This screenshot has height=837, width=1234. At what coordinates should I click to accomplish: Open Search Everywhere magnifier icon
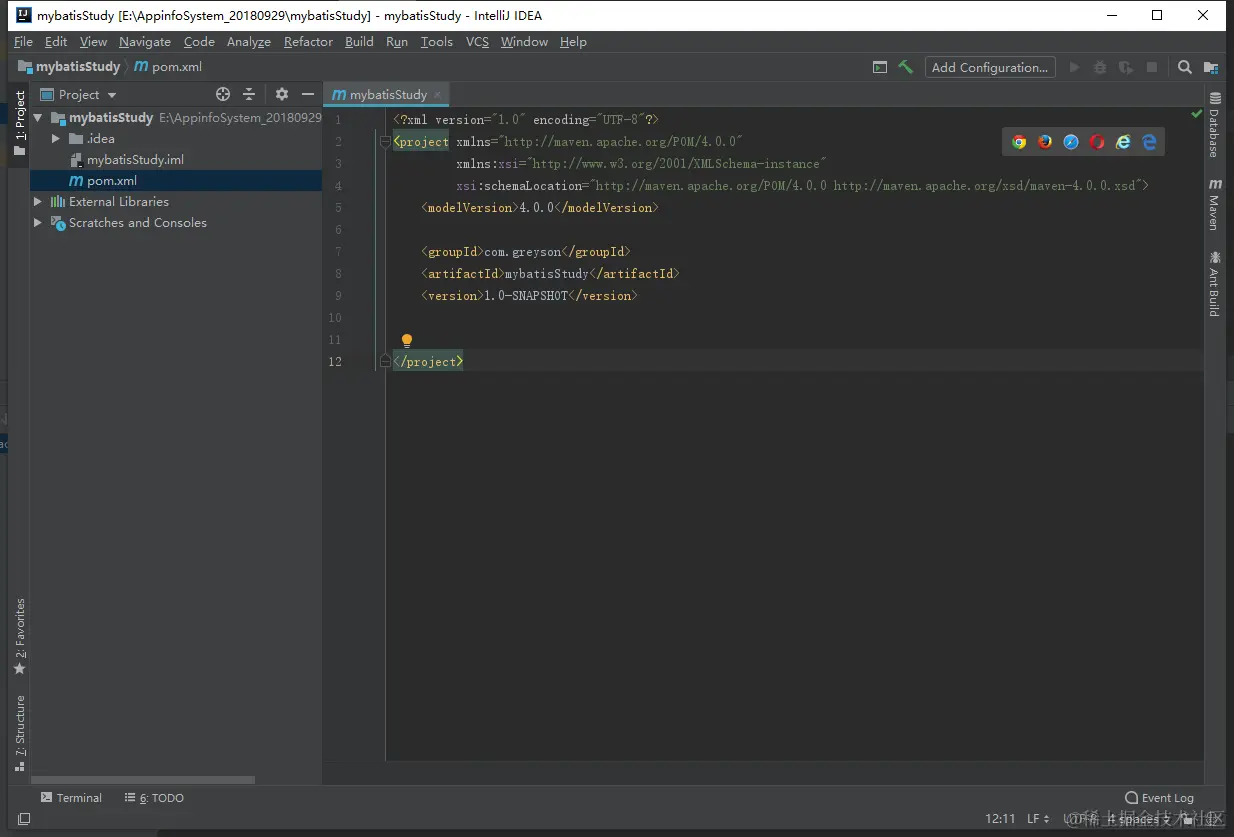[x=1184, y=67]
